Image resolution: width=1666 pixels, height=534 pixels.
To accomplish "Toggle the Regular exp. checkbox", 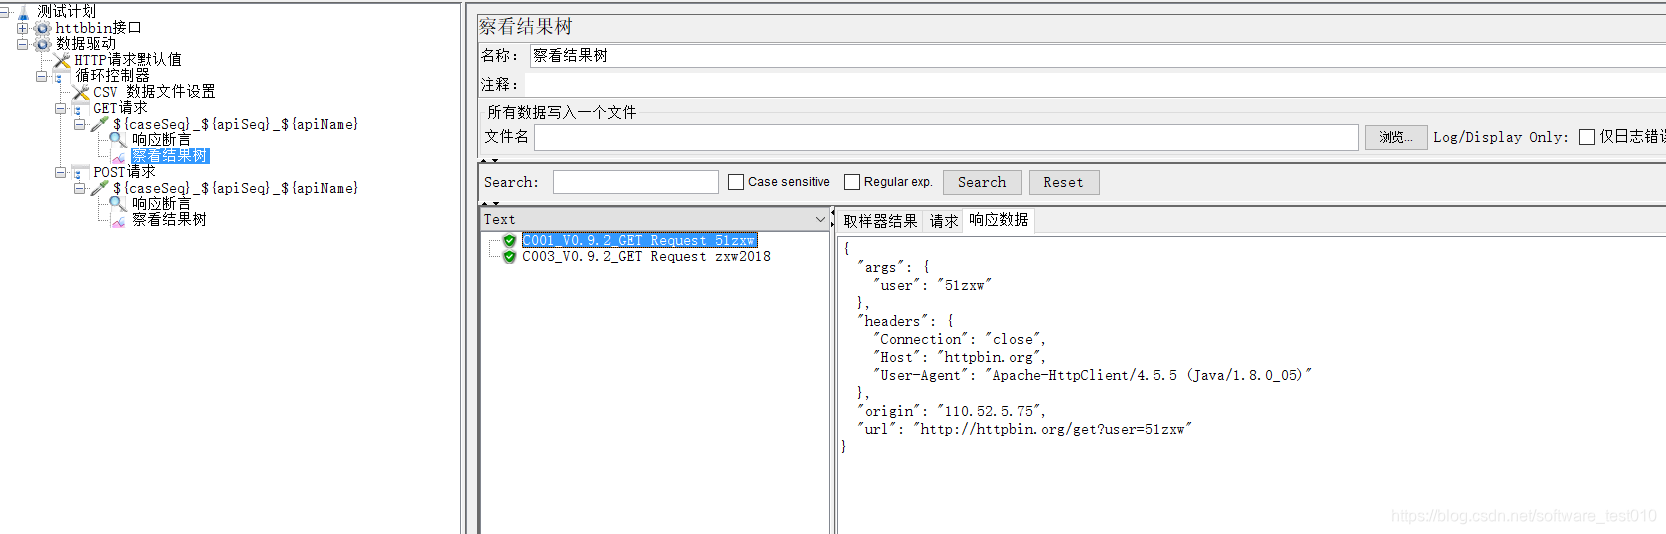I will click(x=852, y=182).
